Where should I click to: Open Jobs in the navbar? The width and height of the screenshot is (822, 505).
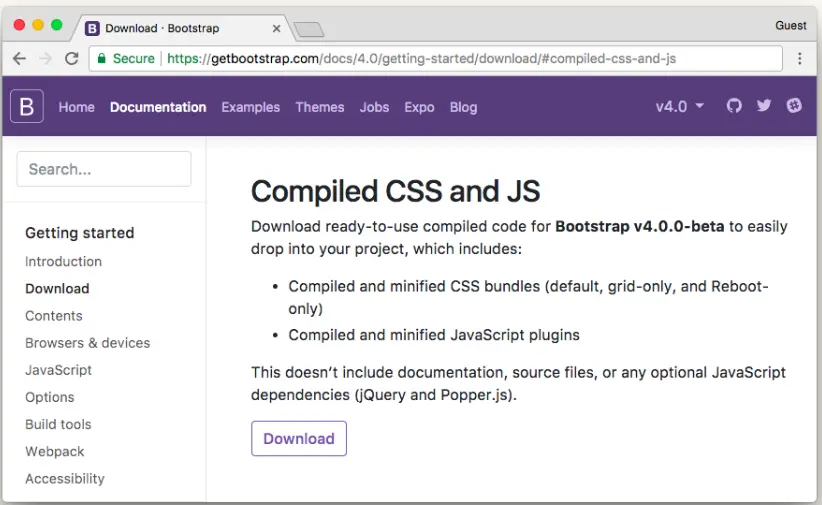[374, 107]
